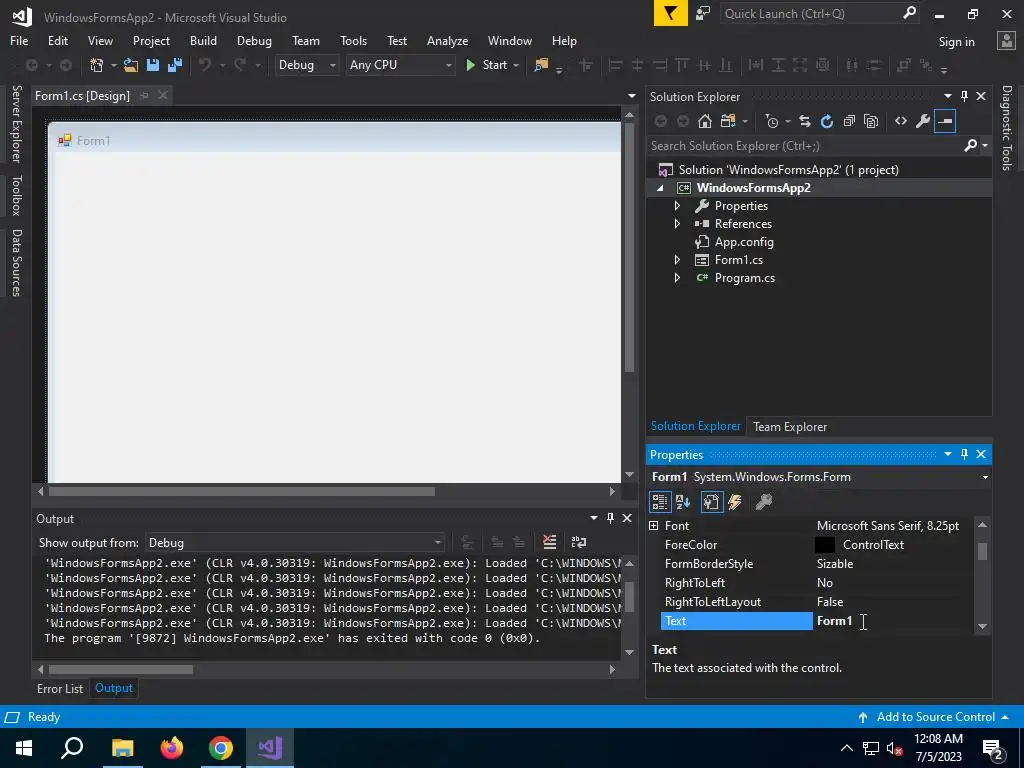Open the Diagnostic Tools side tab
The image size is (1024, 768).
[1007, 128]
